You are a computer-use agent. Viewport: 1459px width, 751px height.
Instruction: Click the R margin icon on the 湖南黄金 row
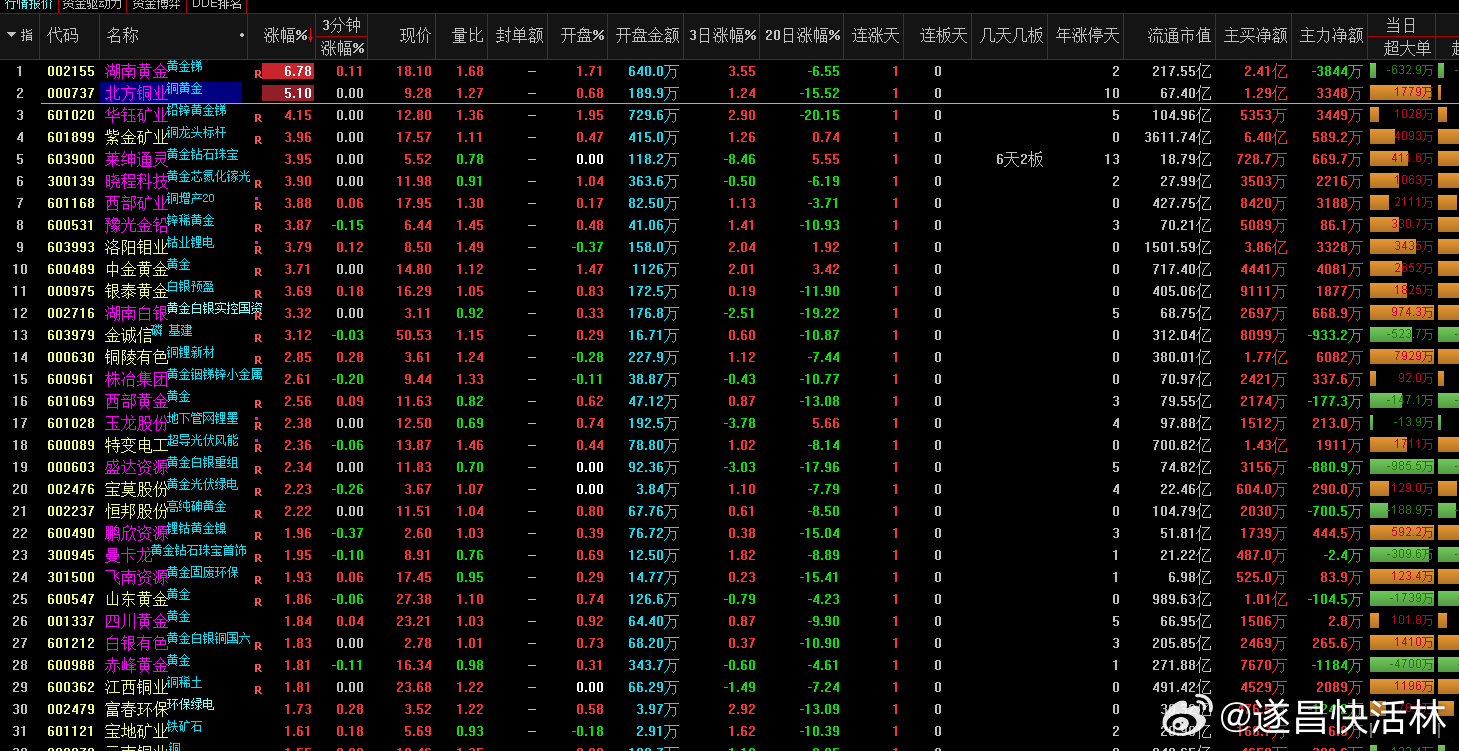pos(258,73)
